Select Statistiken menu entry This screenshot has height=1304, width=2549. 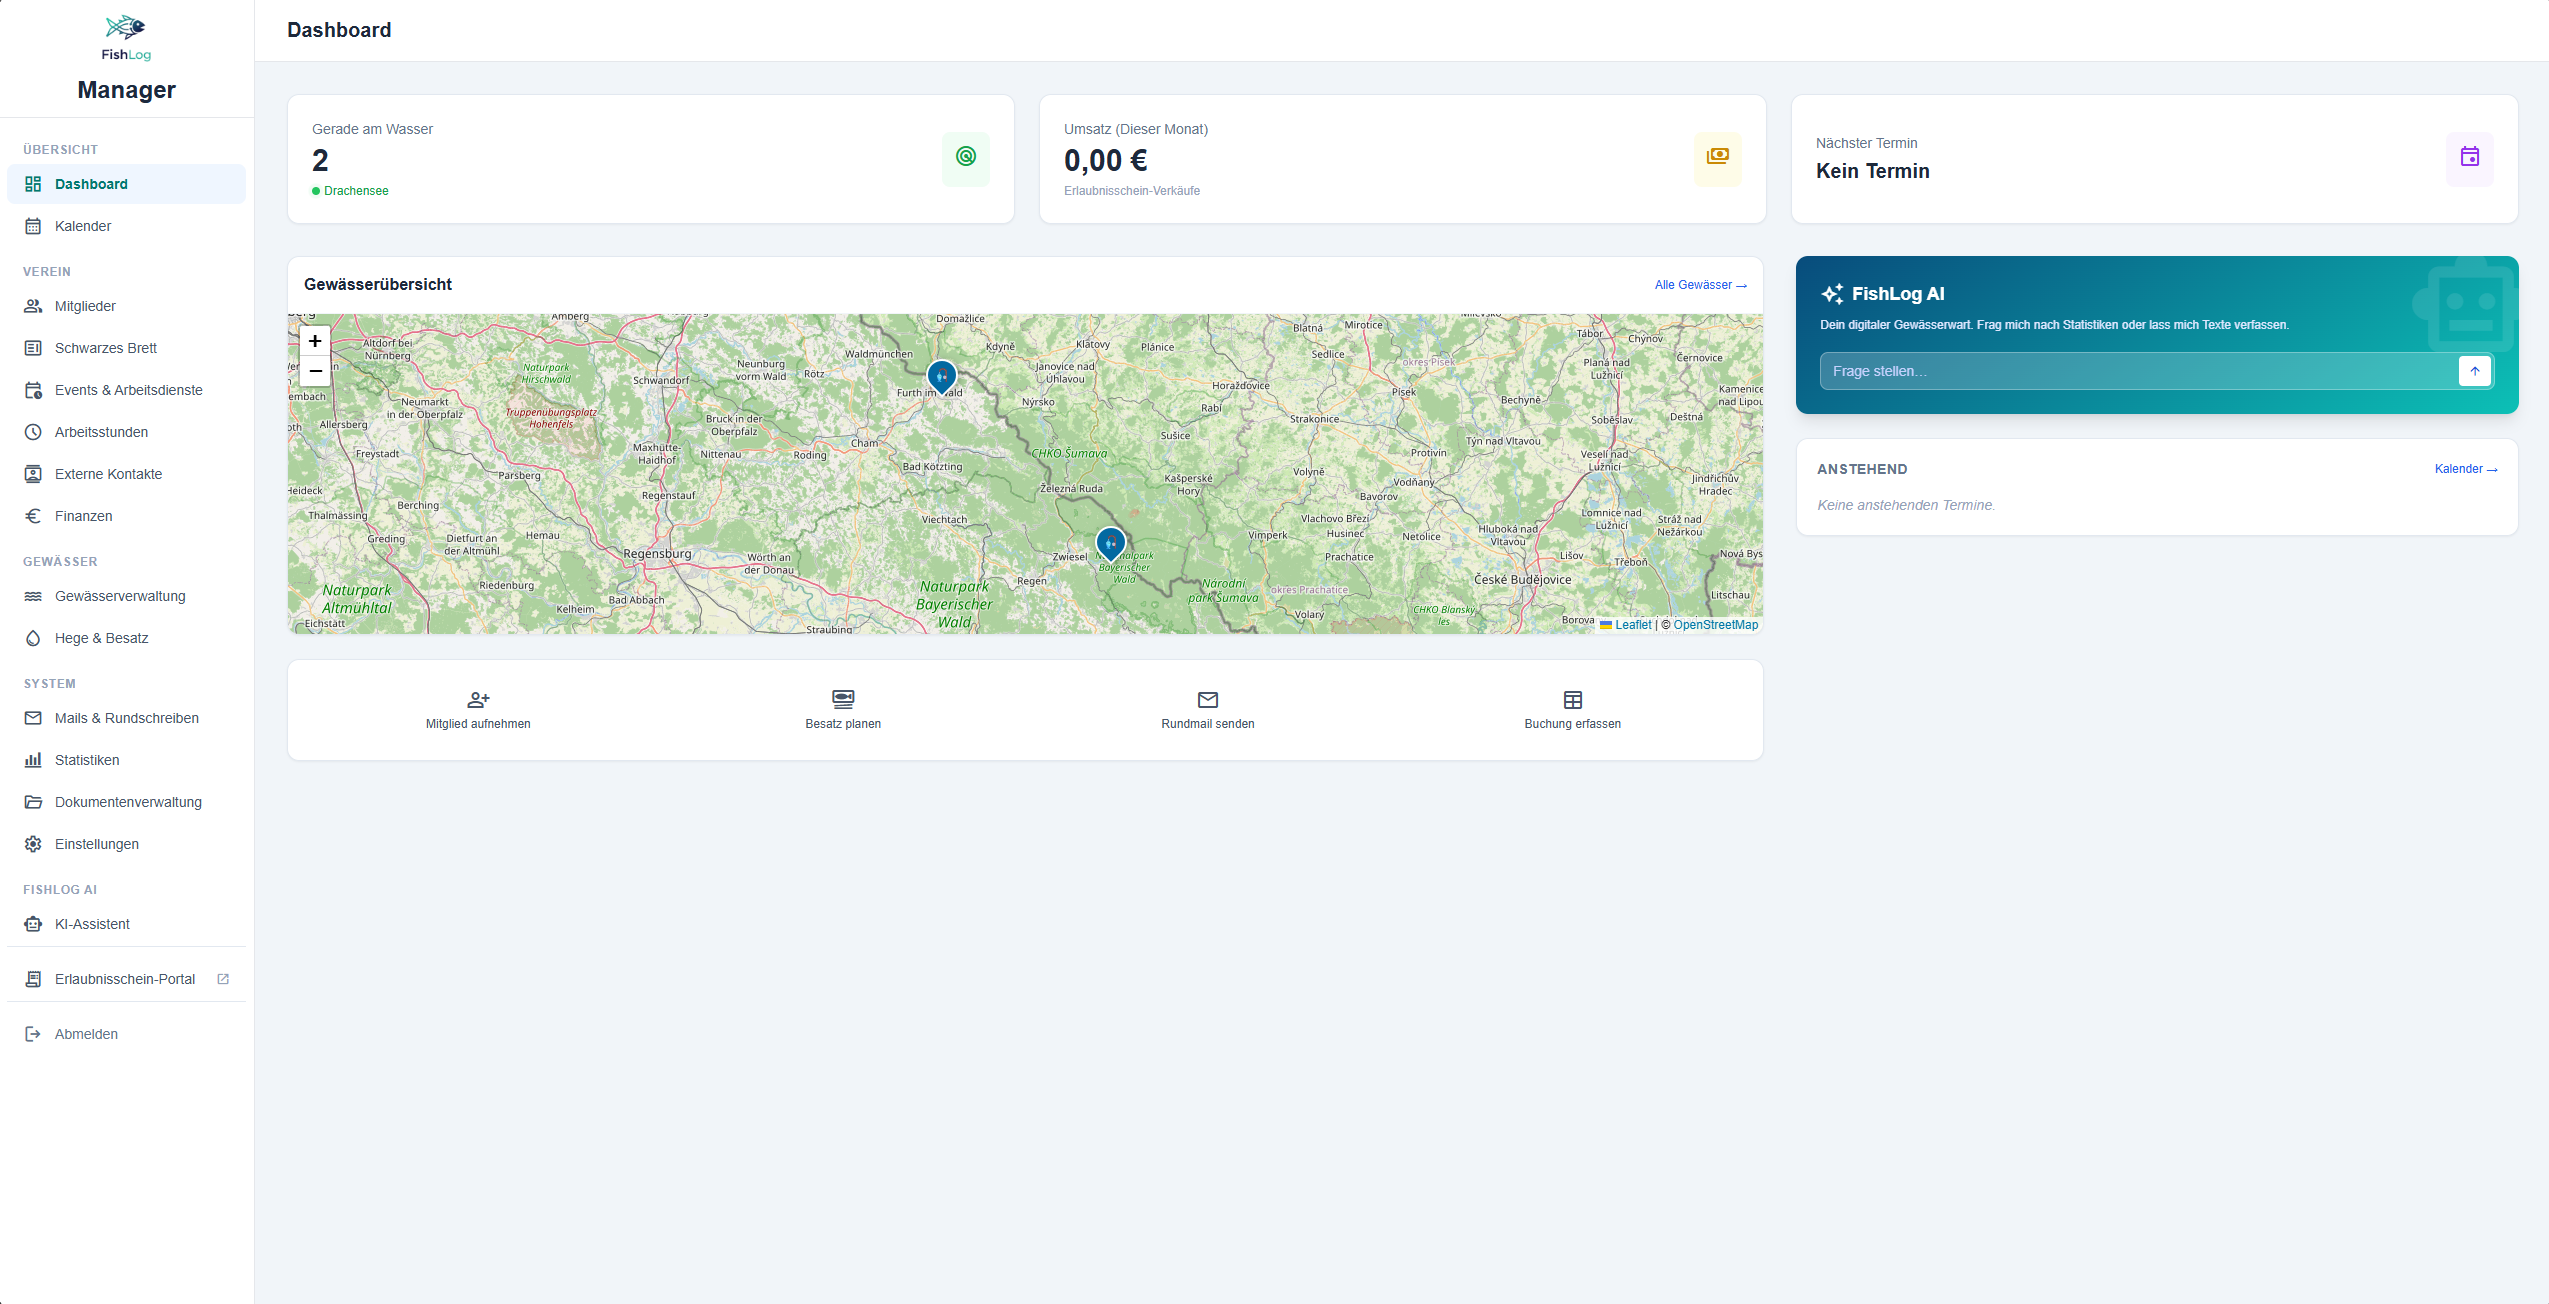click(x=126, y=760)
